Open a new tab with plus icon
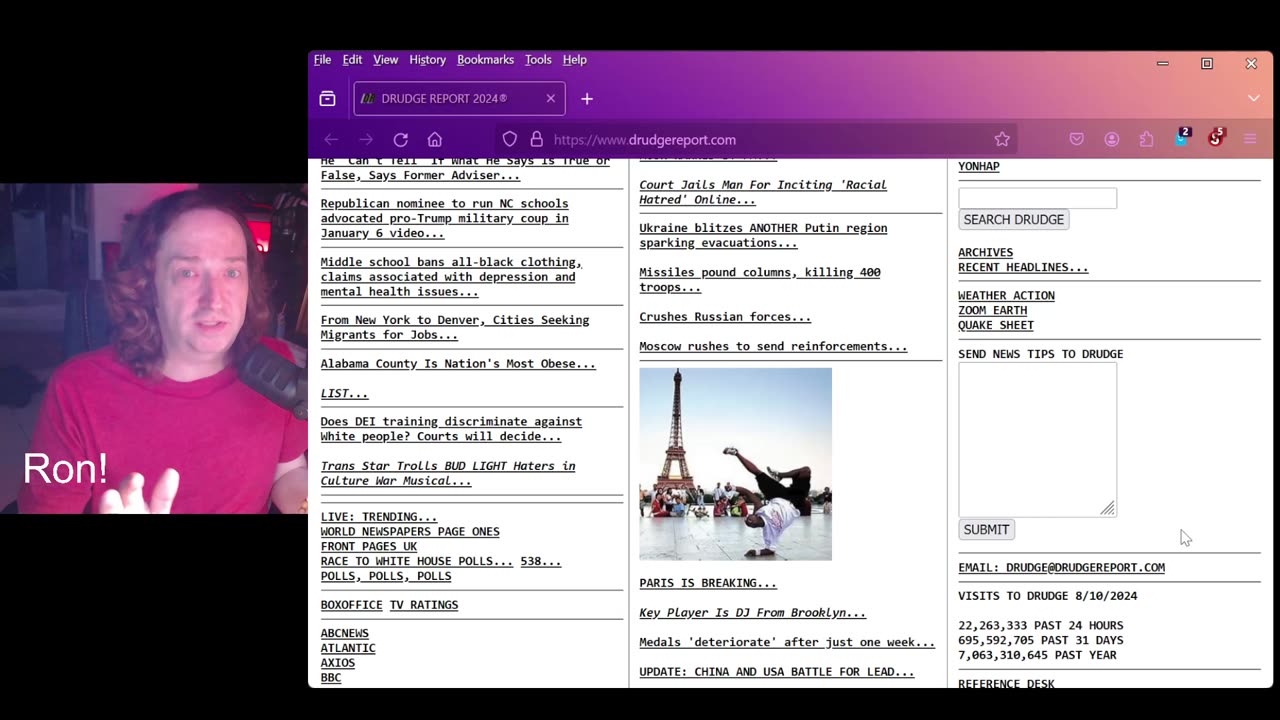This screenshot has width=1280, height=720. click(x=587, y=98)
